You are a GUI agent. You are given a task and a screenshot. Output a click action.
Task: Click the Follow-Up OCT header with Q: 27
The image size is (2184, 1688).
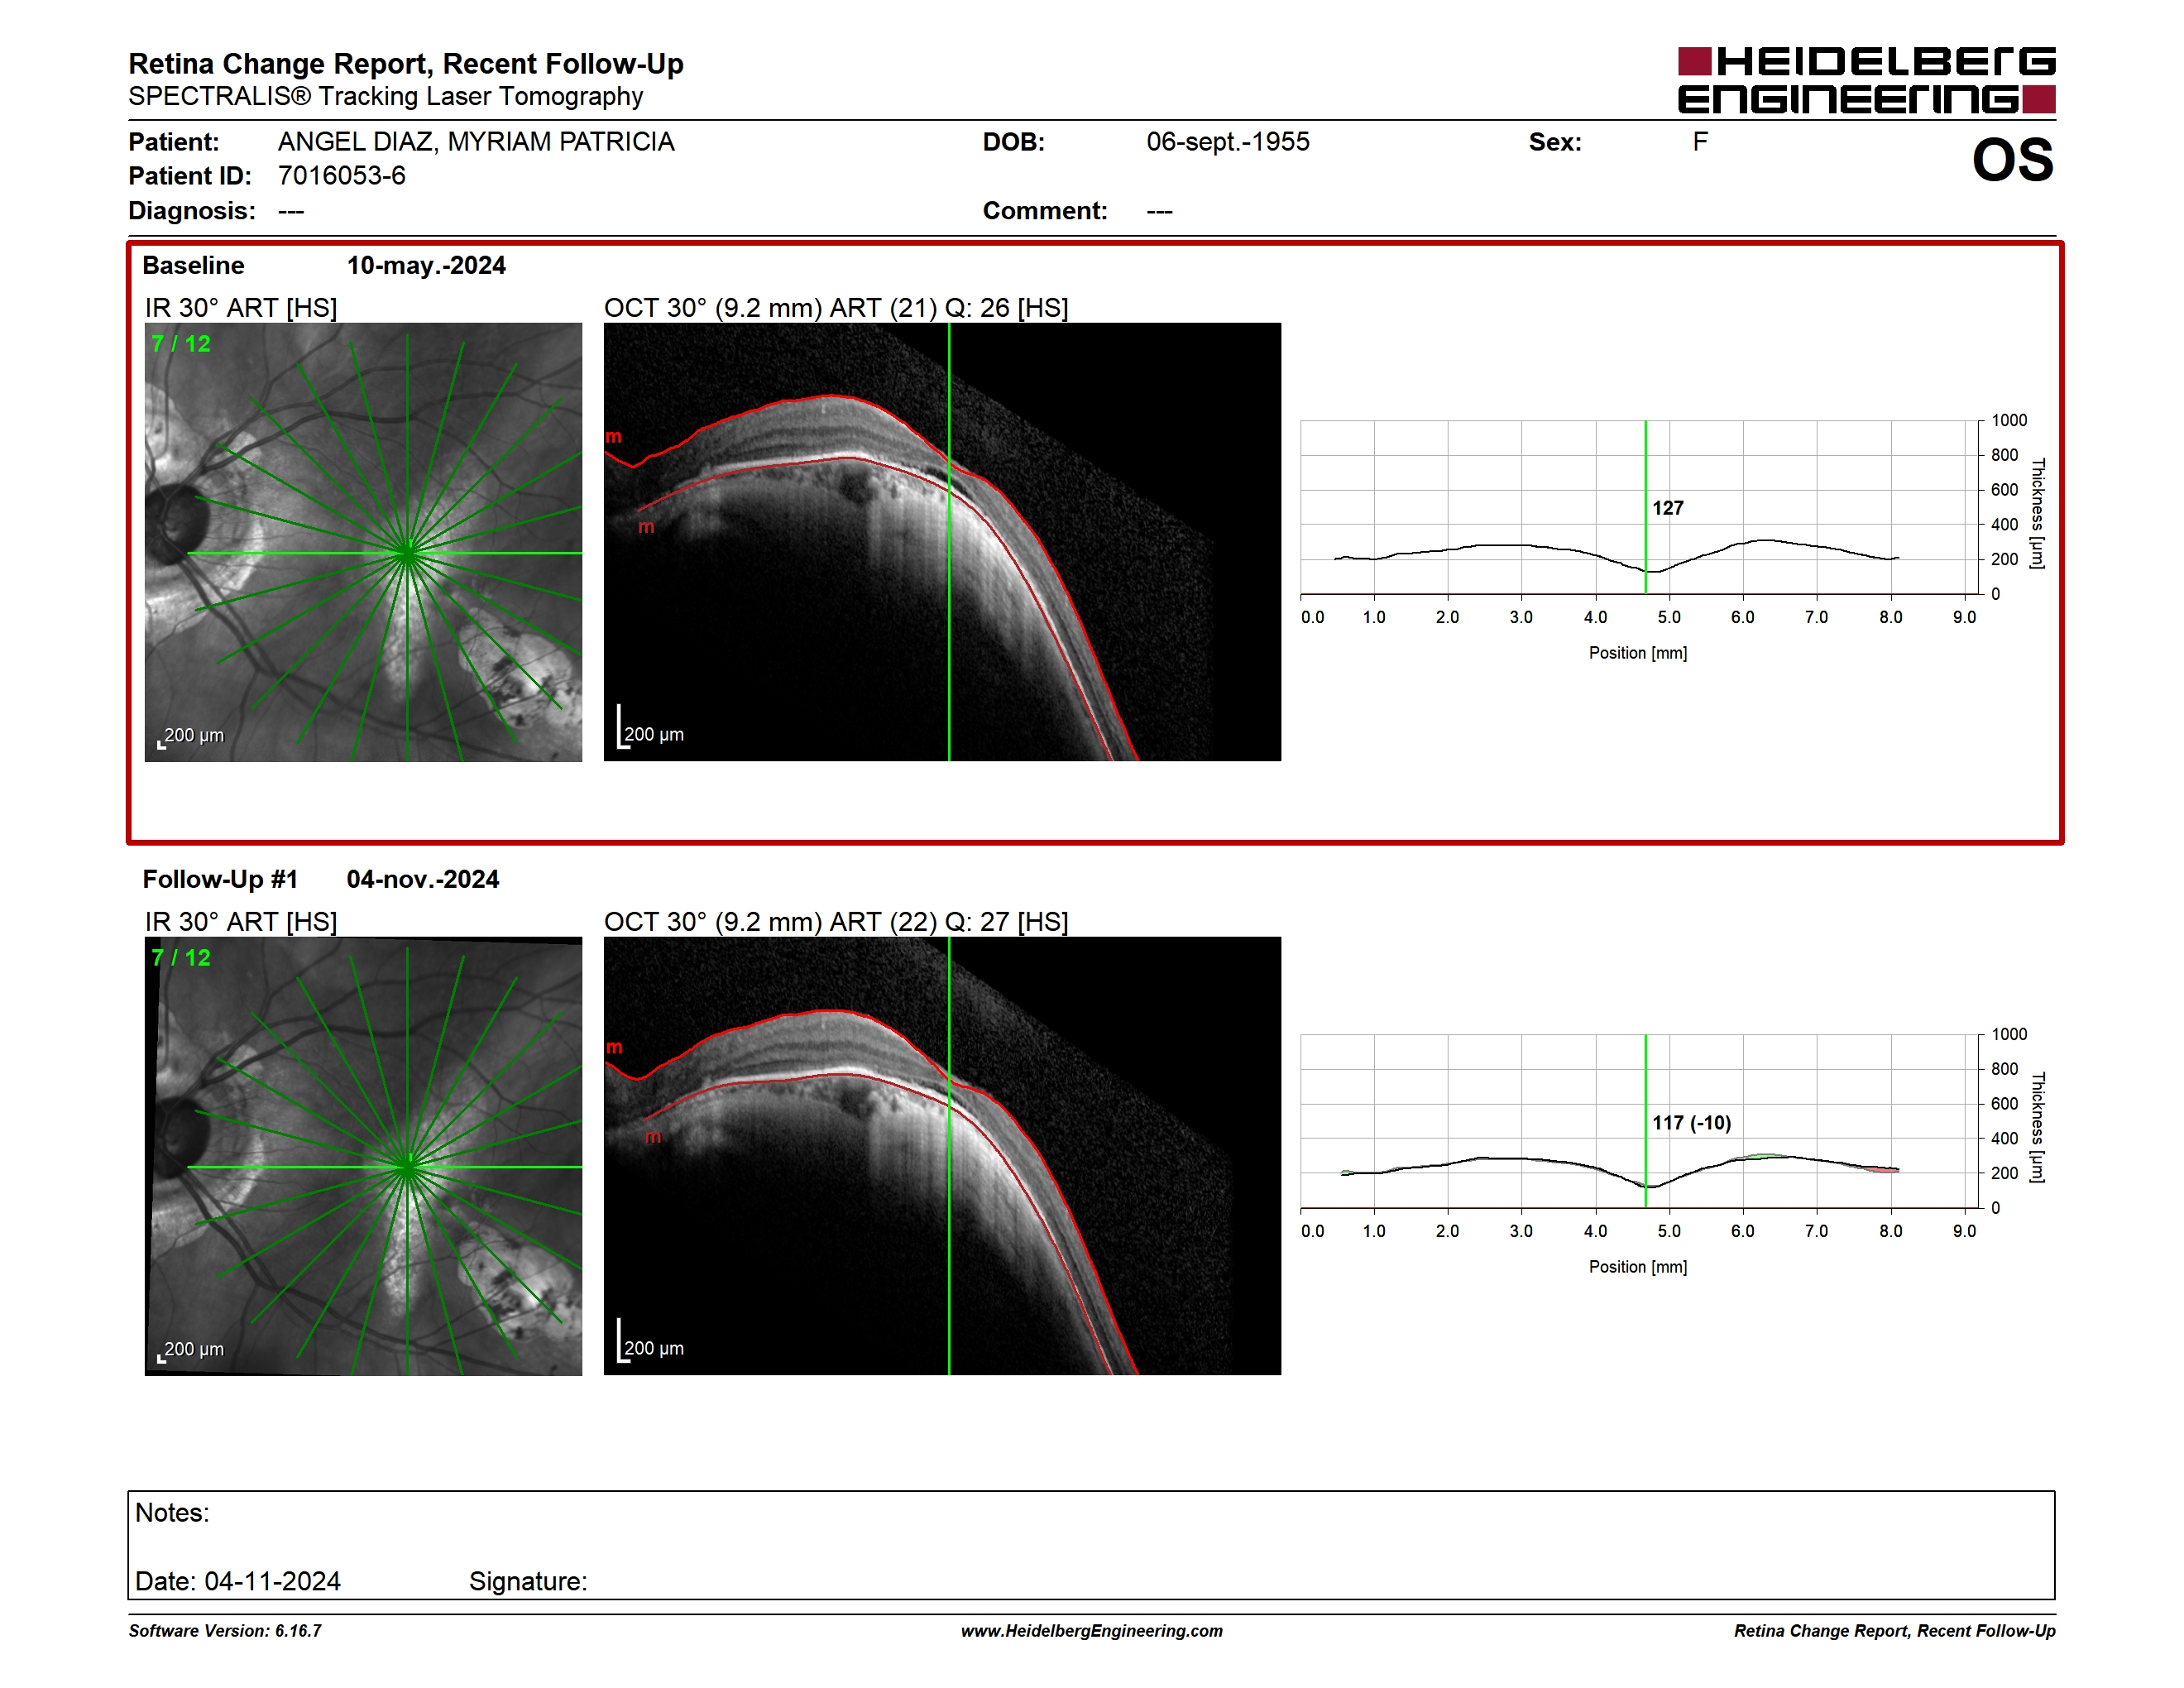coord(836,922)
